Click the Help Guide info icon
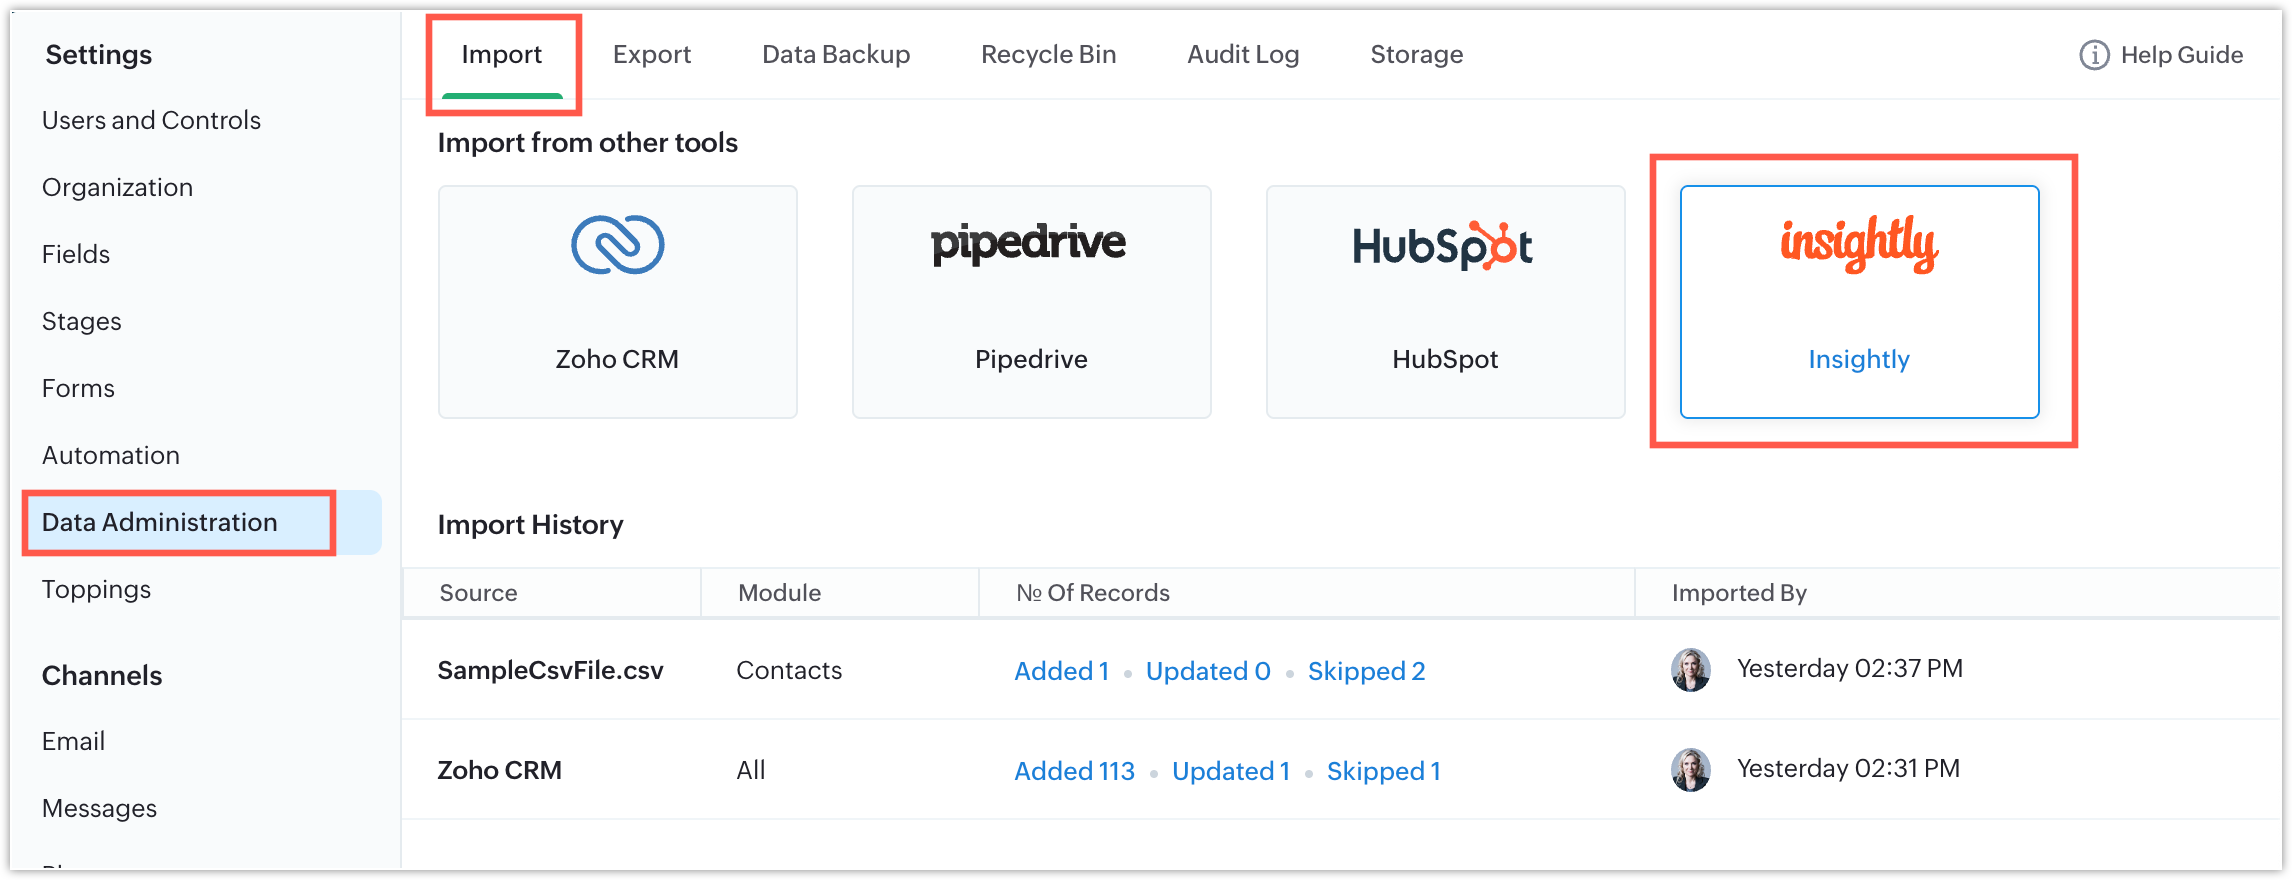The image size is (2292, 880). pyautogui.click(x=2094, y=55)
